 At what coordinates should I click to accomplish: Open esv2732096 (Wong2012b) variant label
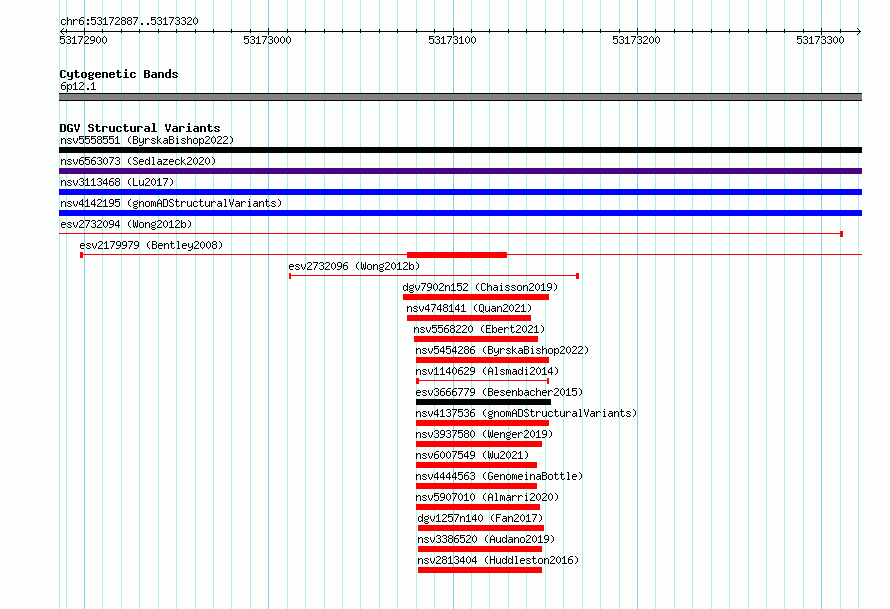coord(354,266)
